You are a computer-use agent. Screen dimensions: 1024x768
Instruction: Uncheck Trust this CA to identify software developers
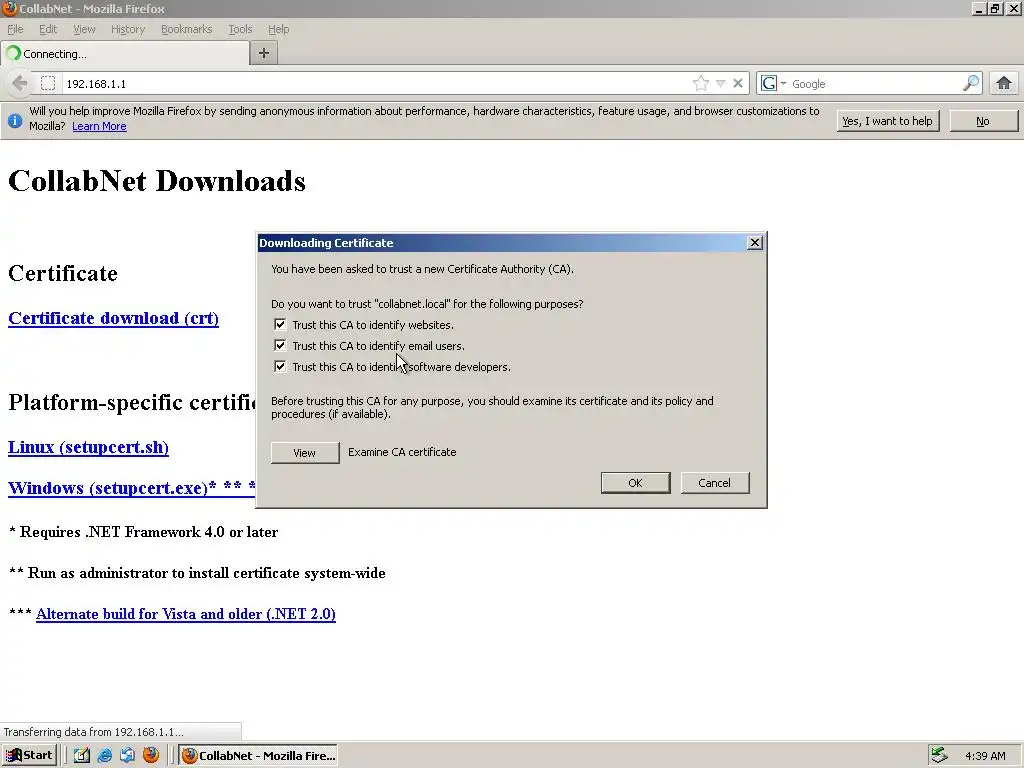click(x=280, y=366)
